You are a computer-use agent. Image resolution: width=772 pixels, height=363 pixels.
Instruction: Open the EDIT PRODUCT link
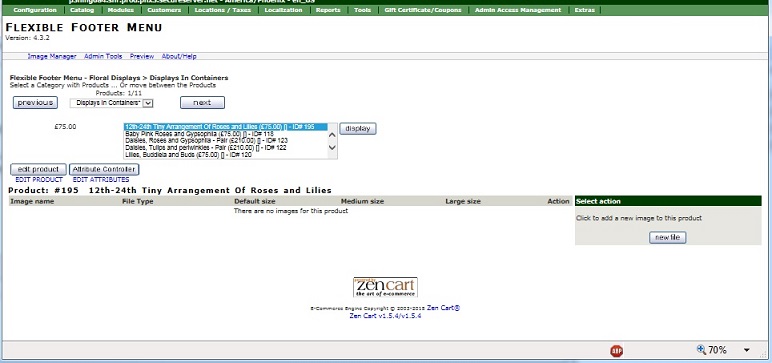(39, 180)
